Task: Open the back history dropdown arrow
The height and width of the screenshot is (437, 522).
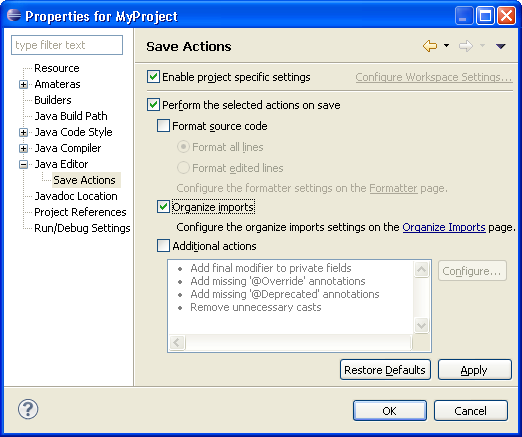Action: 446,45
